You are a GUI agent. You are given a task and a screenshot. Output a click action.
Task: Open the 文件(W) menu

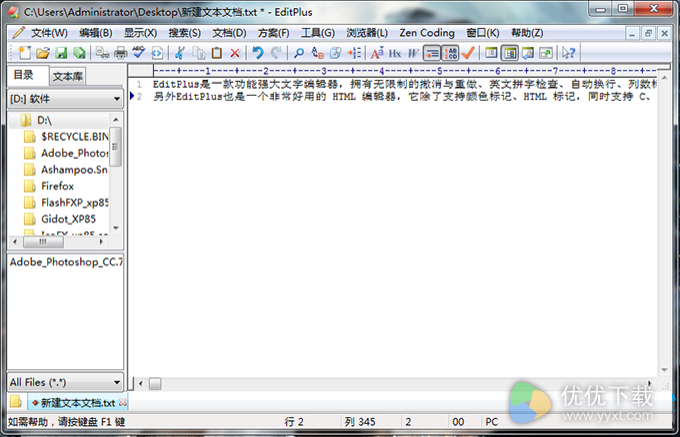click(49, 33)
